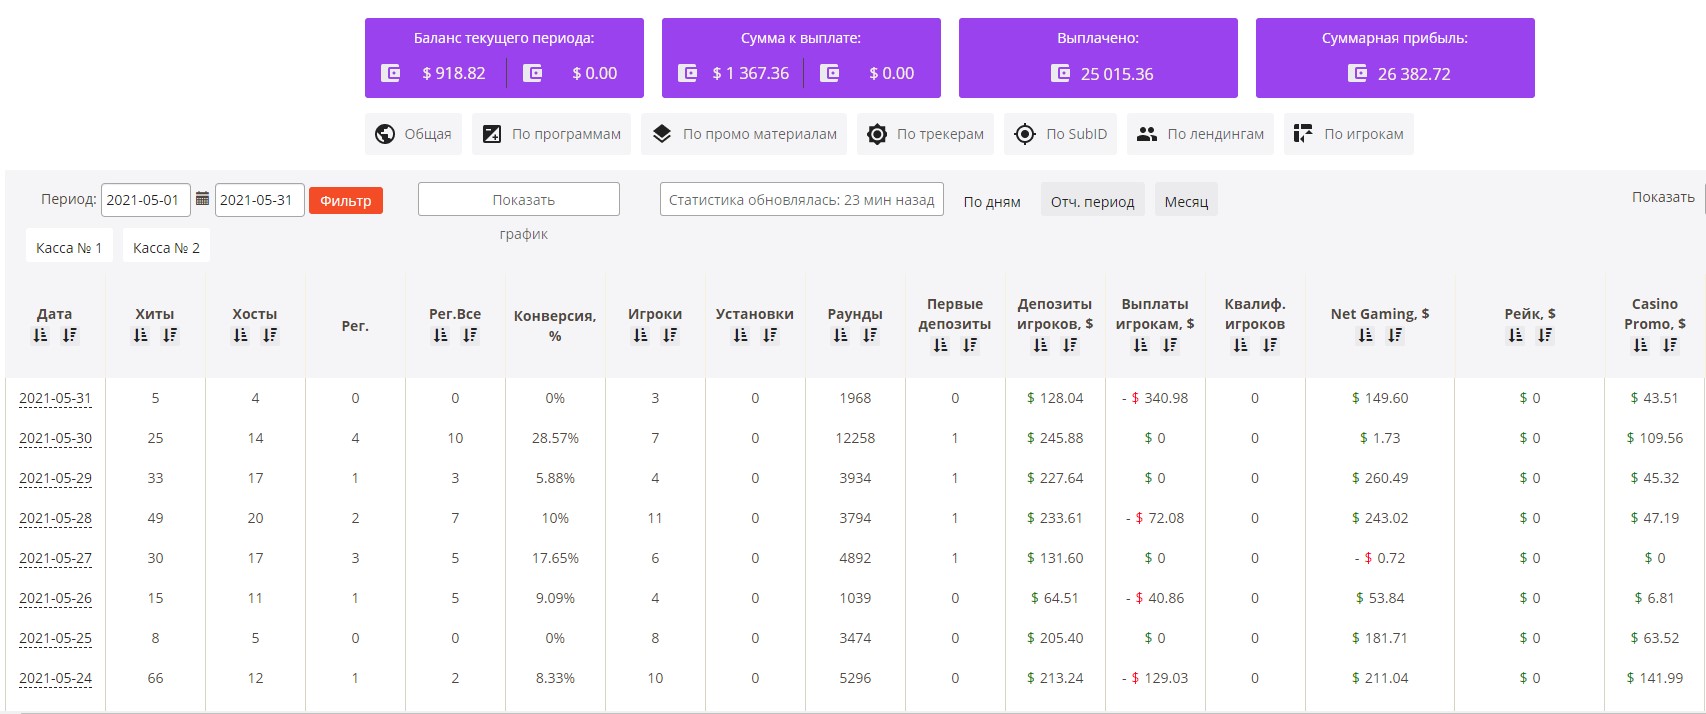1706x714 pixels.
Task: Sort Рейк column ascending
Action: tap(1515, 335)
